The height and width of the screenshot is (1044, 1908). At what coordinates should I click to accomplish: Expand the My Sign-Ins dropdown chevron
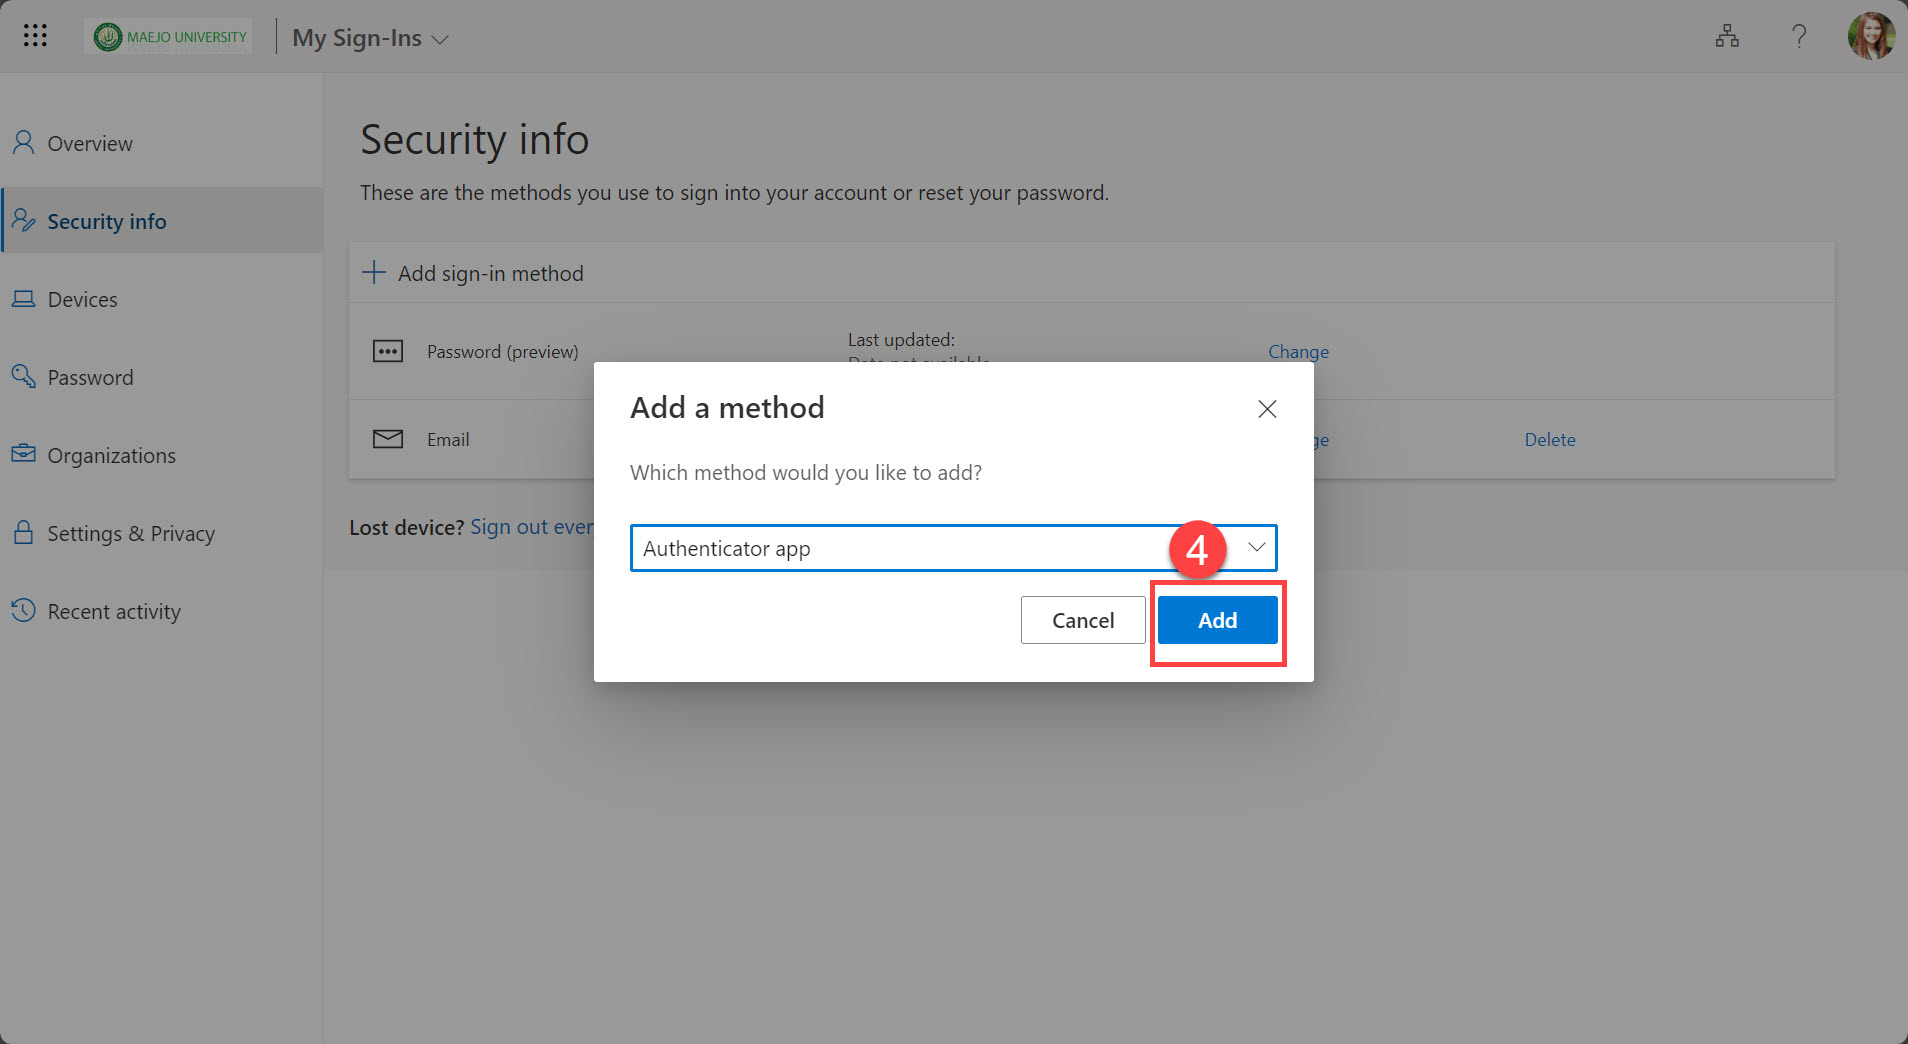pos(440,40)
